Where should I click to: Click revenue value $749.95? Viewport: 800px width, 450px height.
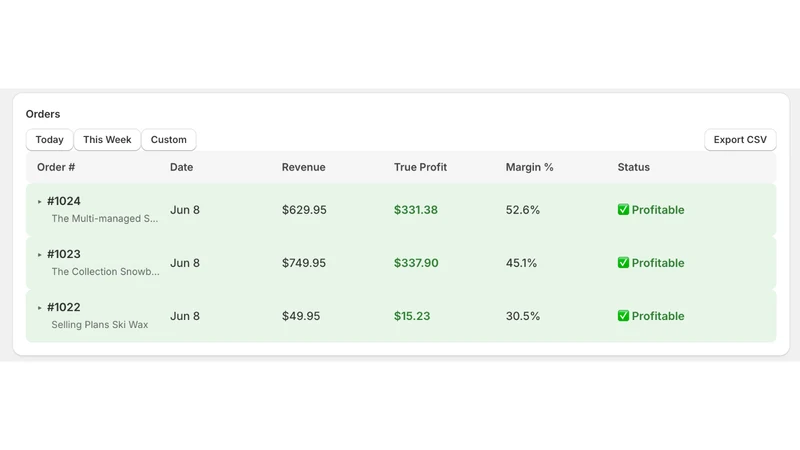point(304,263)
